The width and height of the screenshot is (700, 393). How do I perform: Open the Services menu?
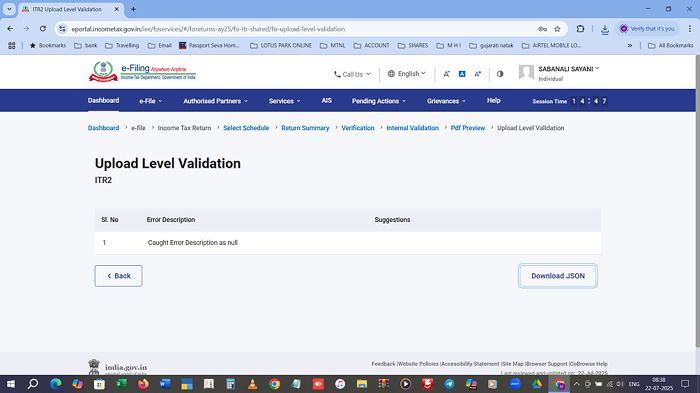[284, 101]
